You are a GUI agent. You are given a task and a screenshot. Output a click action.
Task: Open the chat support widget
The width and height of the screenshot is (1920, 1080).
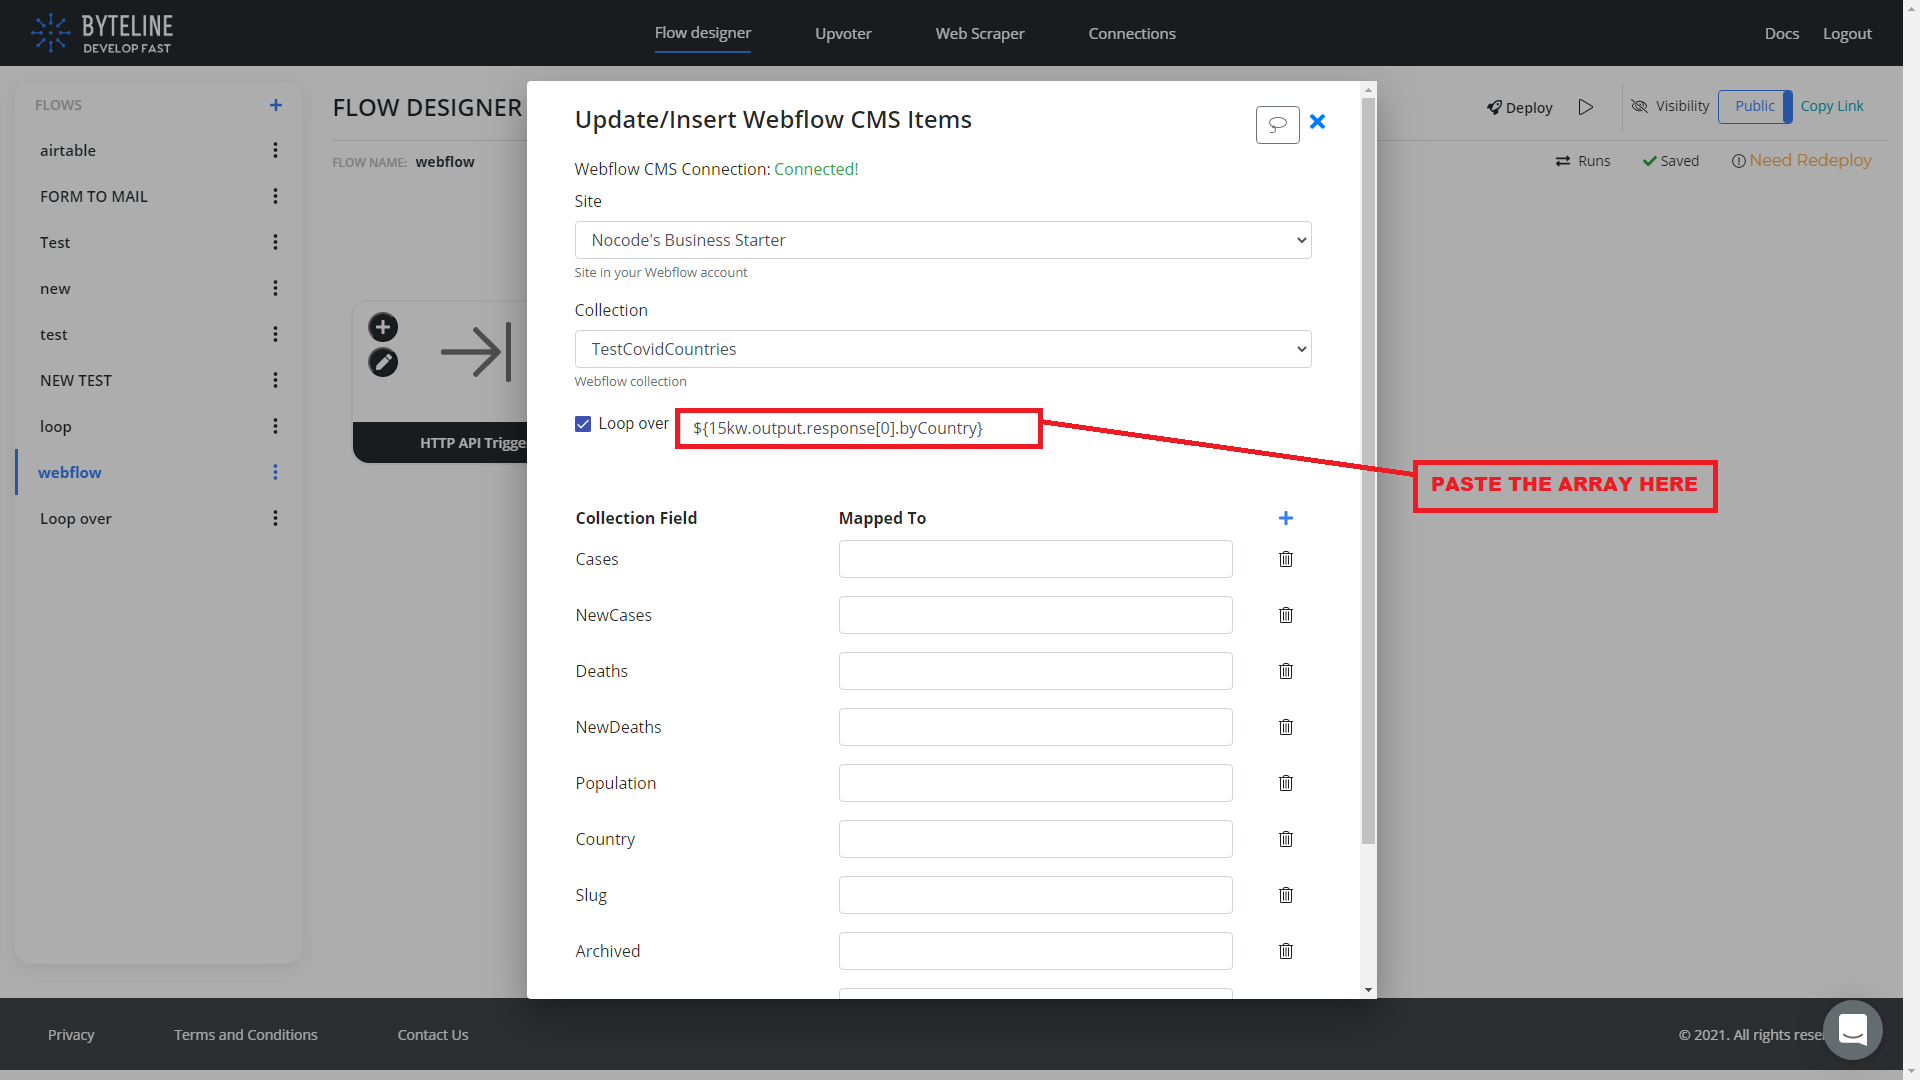point(1852,1030)
